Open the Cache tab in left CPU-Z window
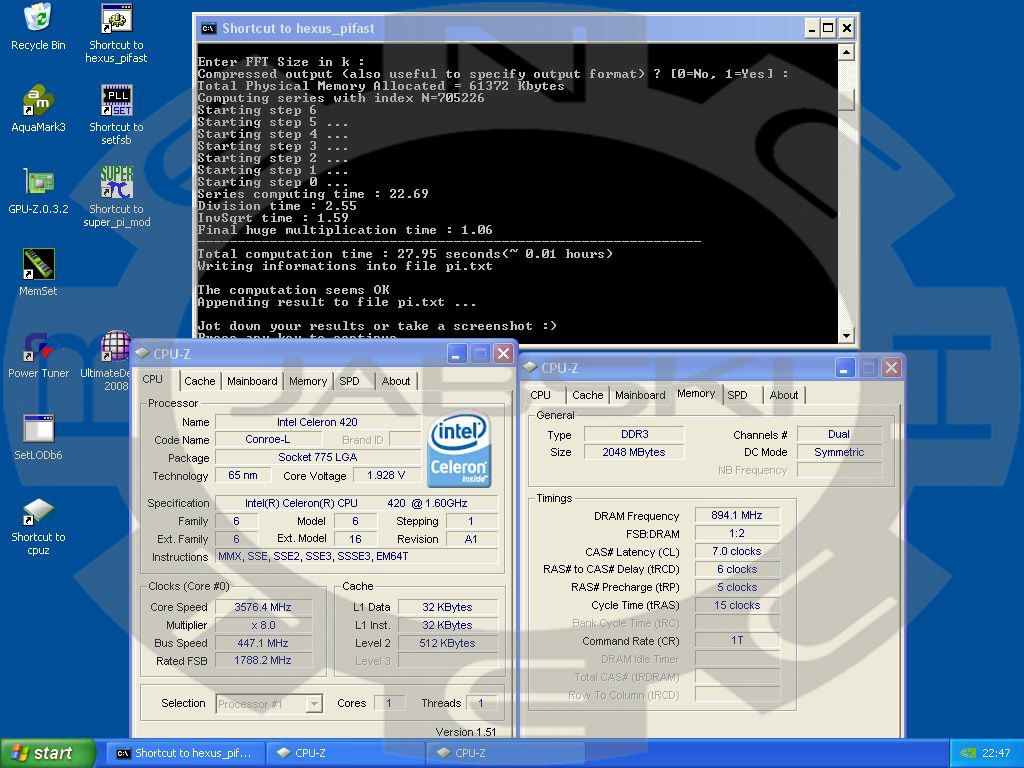The height and width of the screenshot is (768, 1024). coord(199,381)
